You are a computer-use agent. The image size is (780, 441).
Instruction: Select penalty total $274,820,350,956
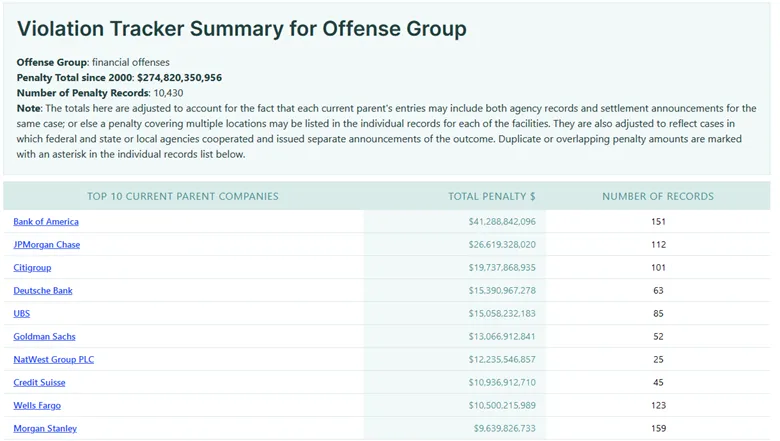(180, 78)
